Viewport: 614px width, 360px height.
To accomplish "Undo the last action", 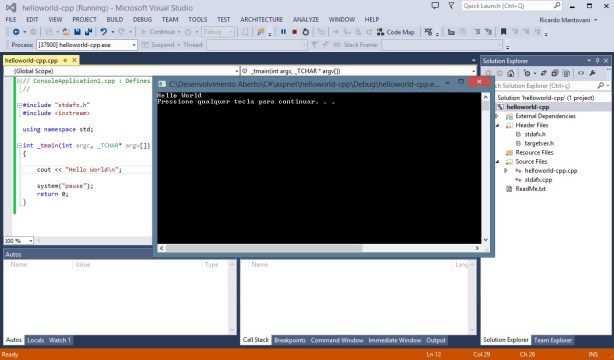I will tap(103, 32).
